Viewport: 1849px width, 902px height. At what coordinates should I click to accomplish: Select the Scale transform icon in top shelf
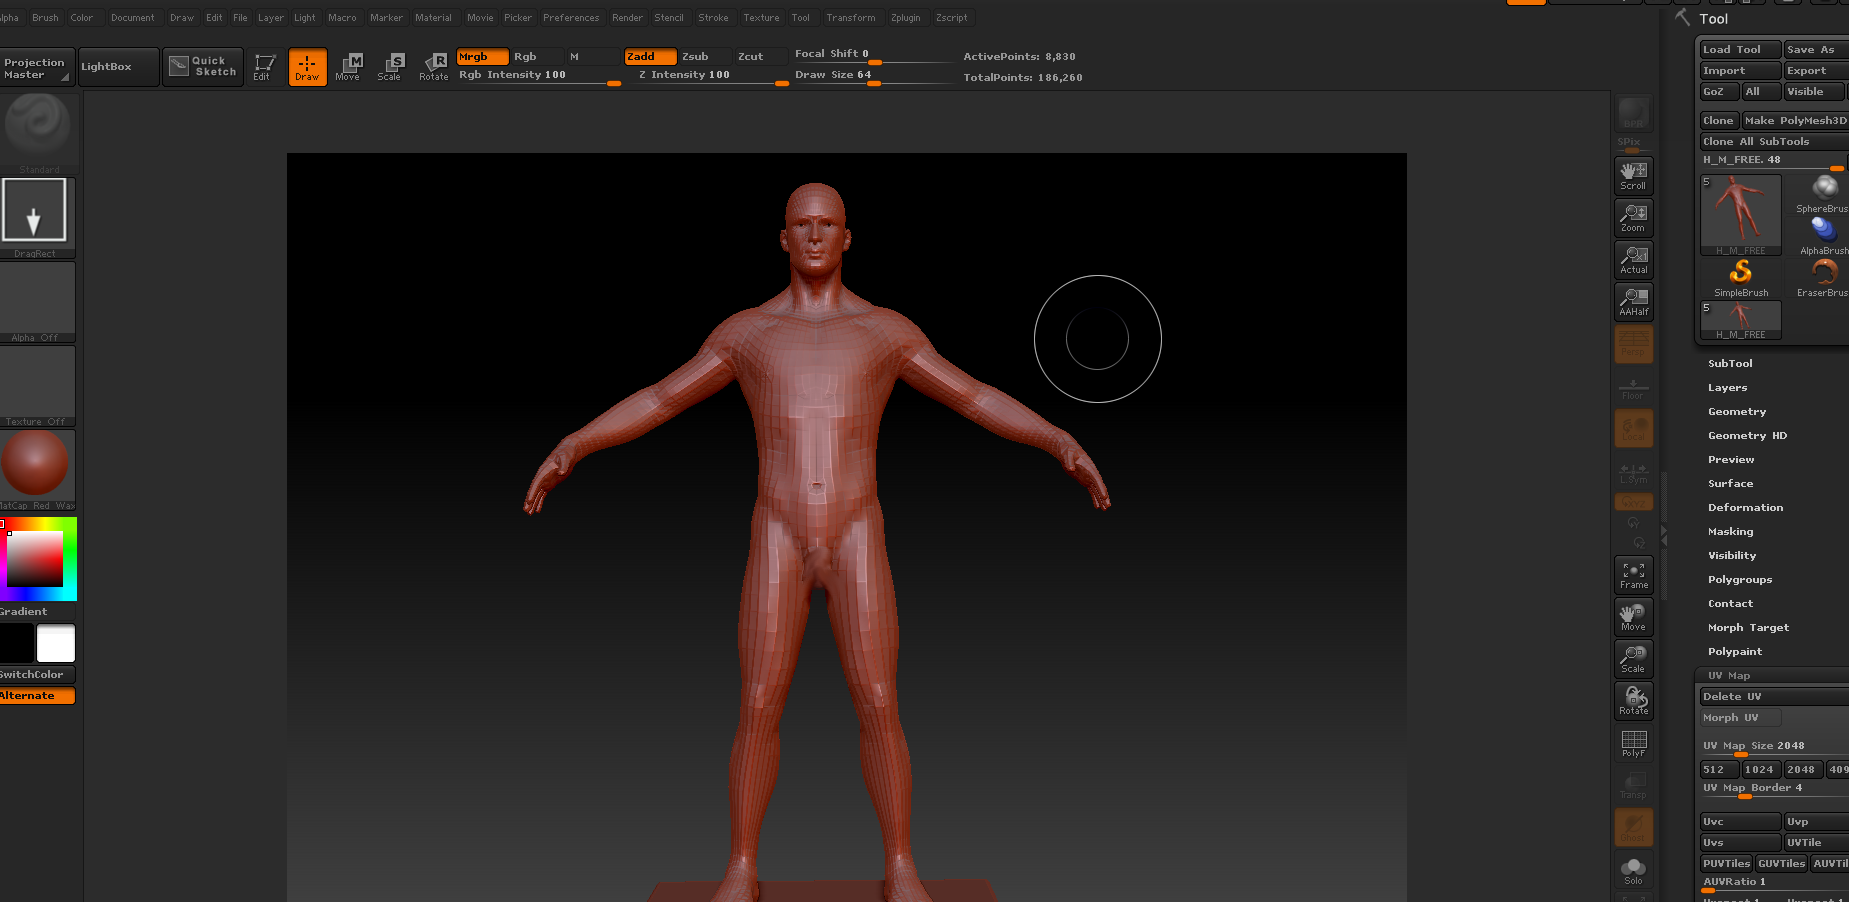(x=390, y=67)
